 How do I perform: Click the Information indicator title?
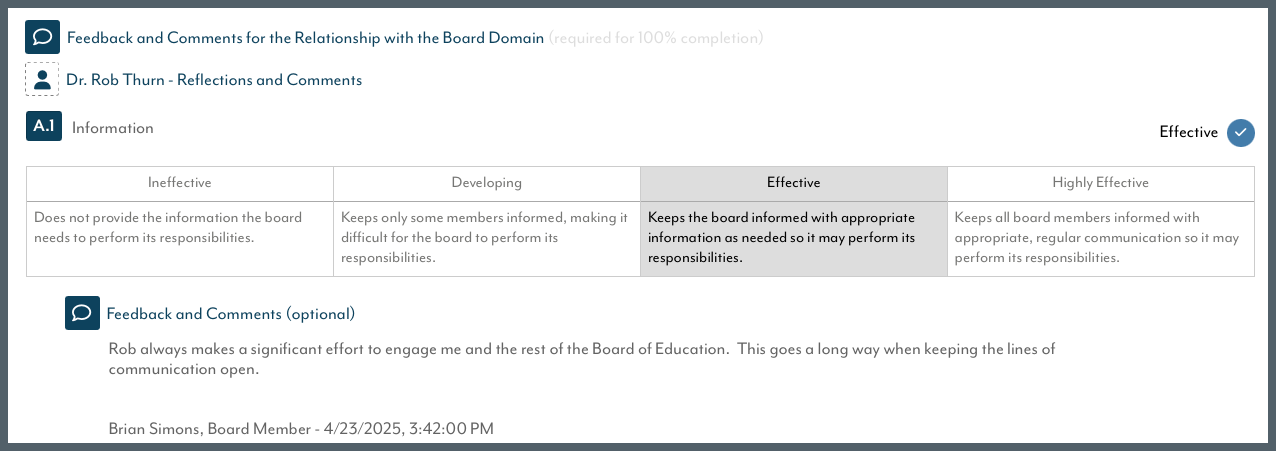(113, 128)
